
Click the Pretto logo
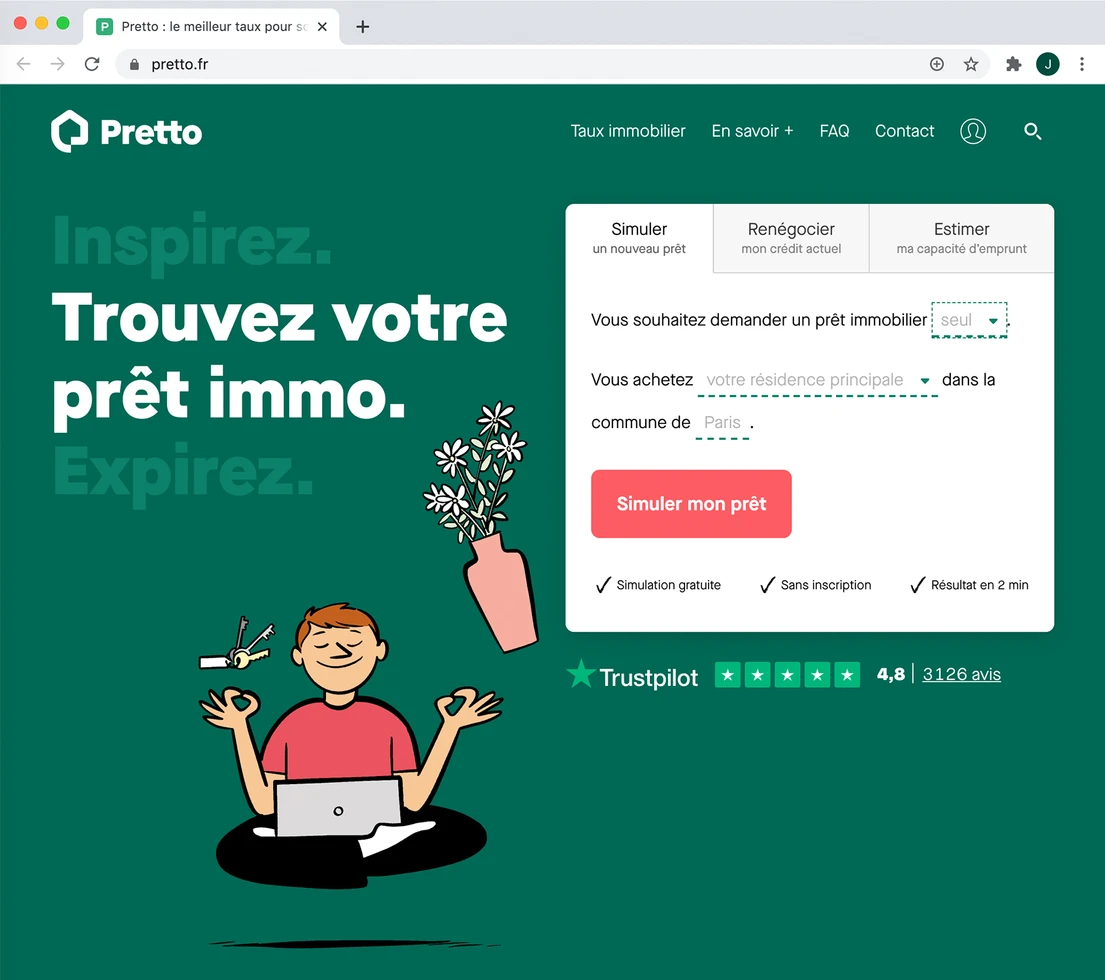pos(126,131)
